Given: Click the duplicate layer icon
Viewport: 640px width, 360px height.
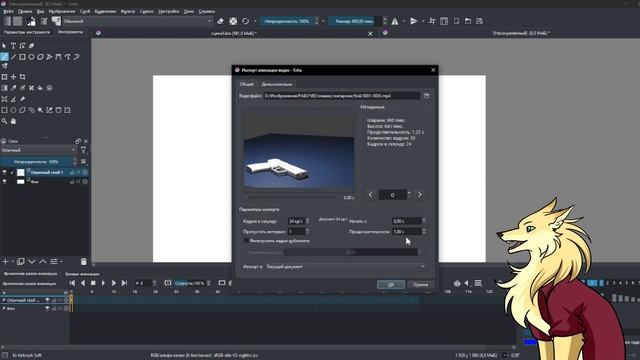Looking at the screenshot, I should 20,262.
